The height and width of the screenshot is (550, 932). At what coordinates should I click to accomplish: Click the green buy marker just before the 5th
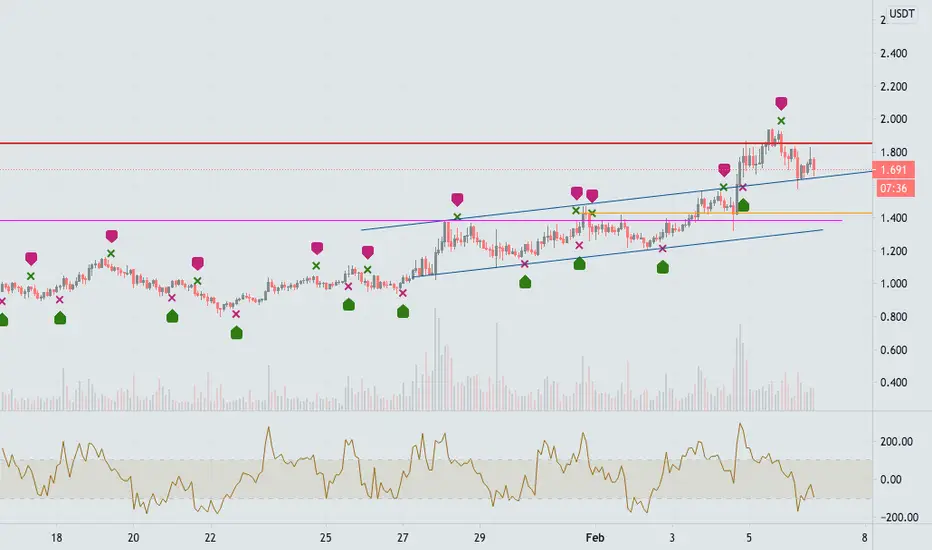(x=742, y=206)
